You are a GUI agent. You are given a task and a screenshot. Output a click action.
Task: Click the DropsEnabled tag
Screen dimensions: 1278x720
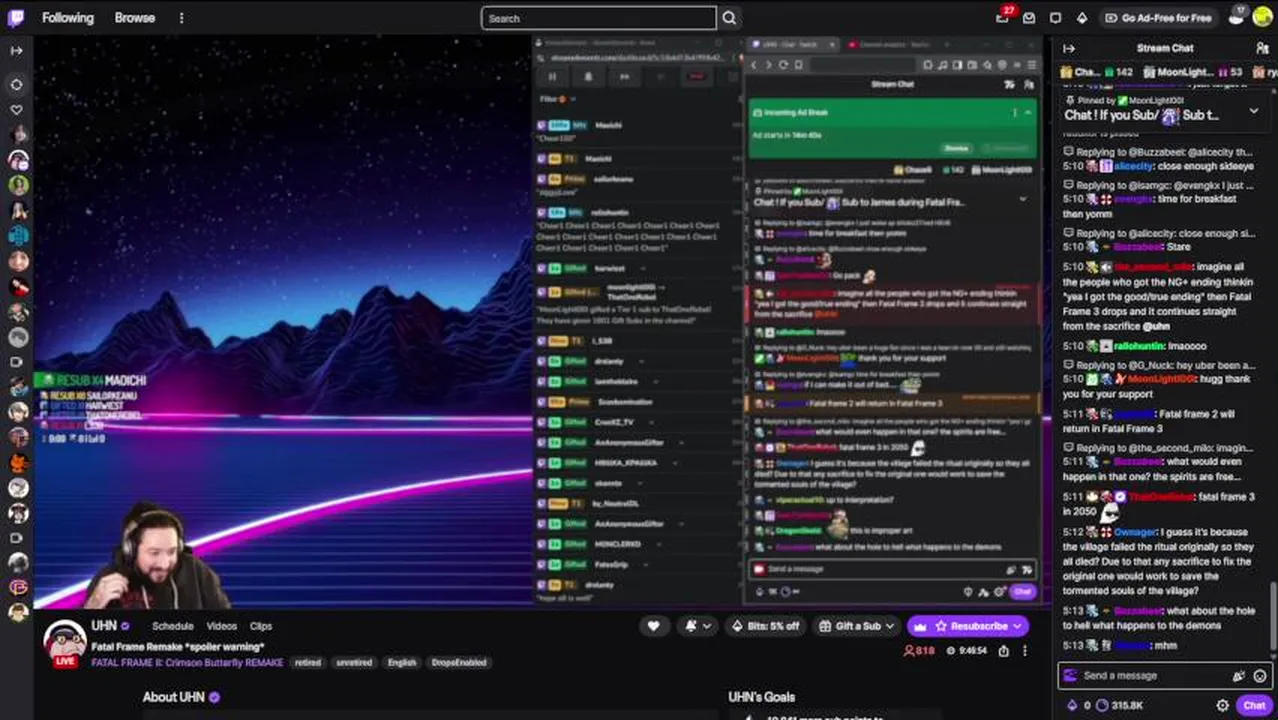pos(459,662)
